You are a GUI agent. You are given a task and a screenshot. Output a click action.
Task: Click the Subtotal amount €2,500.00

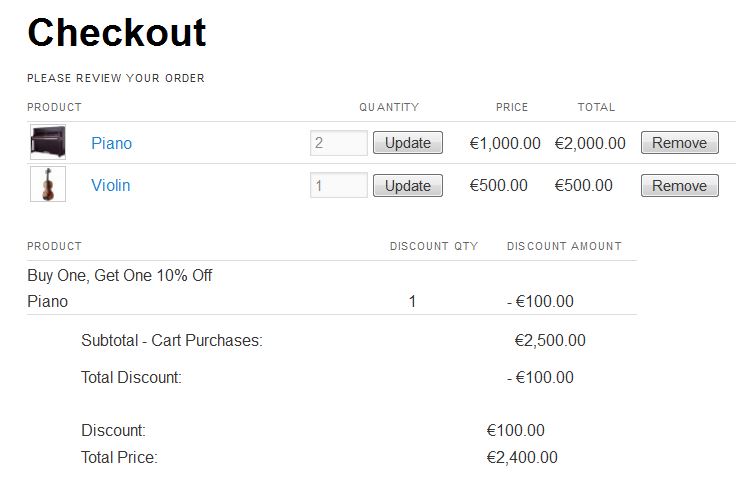[550, 340]
